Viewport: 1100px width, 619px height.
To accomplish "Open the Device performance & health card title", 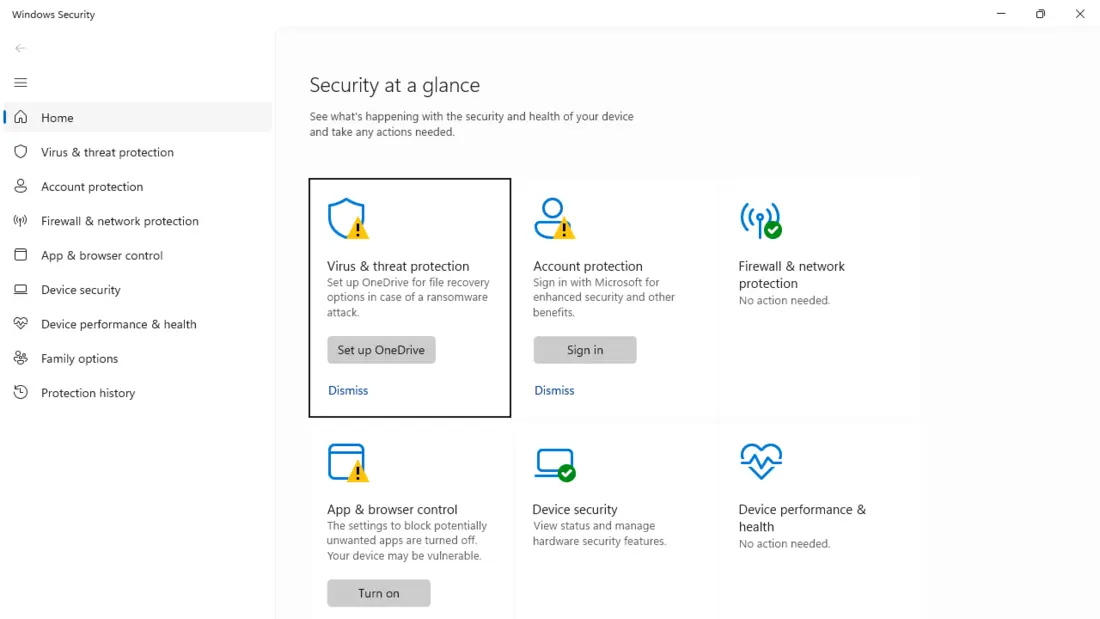I will [x=802, y=517].
